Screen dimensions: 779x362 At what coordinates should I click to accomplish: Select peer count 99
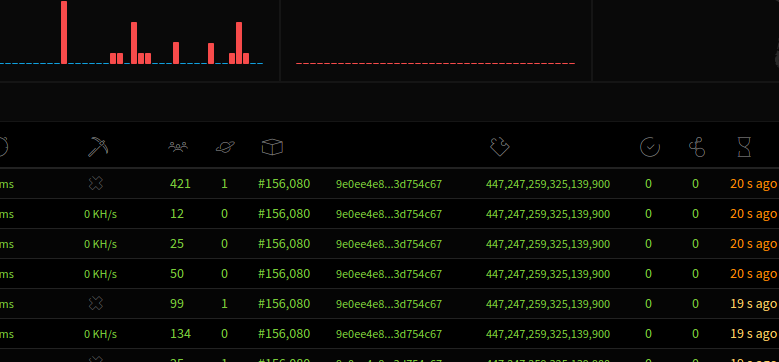coord(177,303)
